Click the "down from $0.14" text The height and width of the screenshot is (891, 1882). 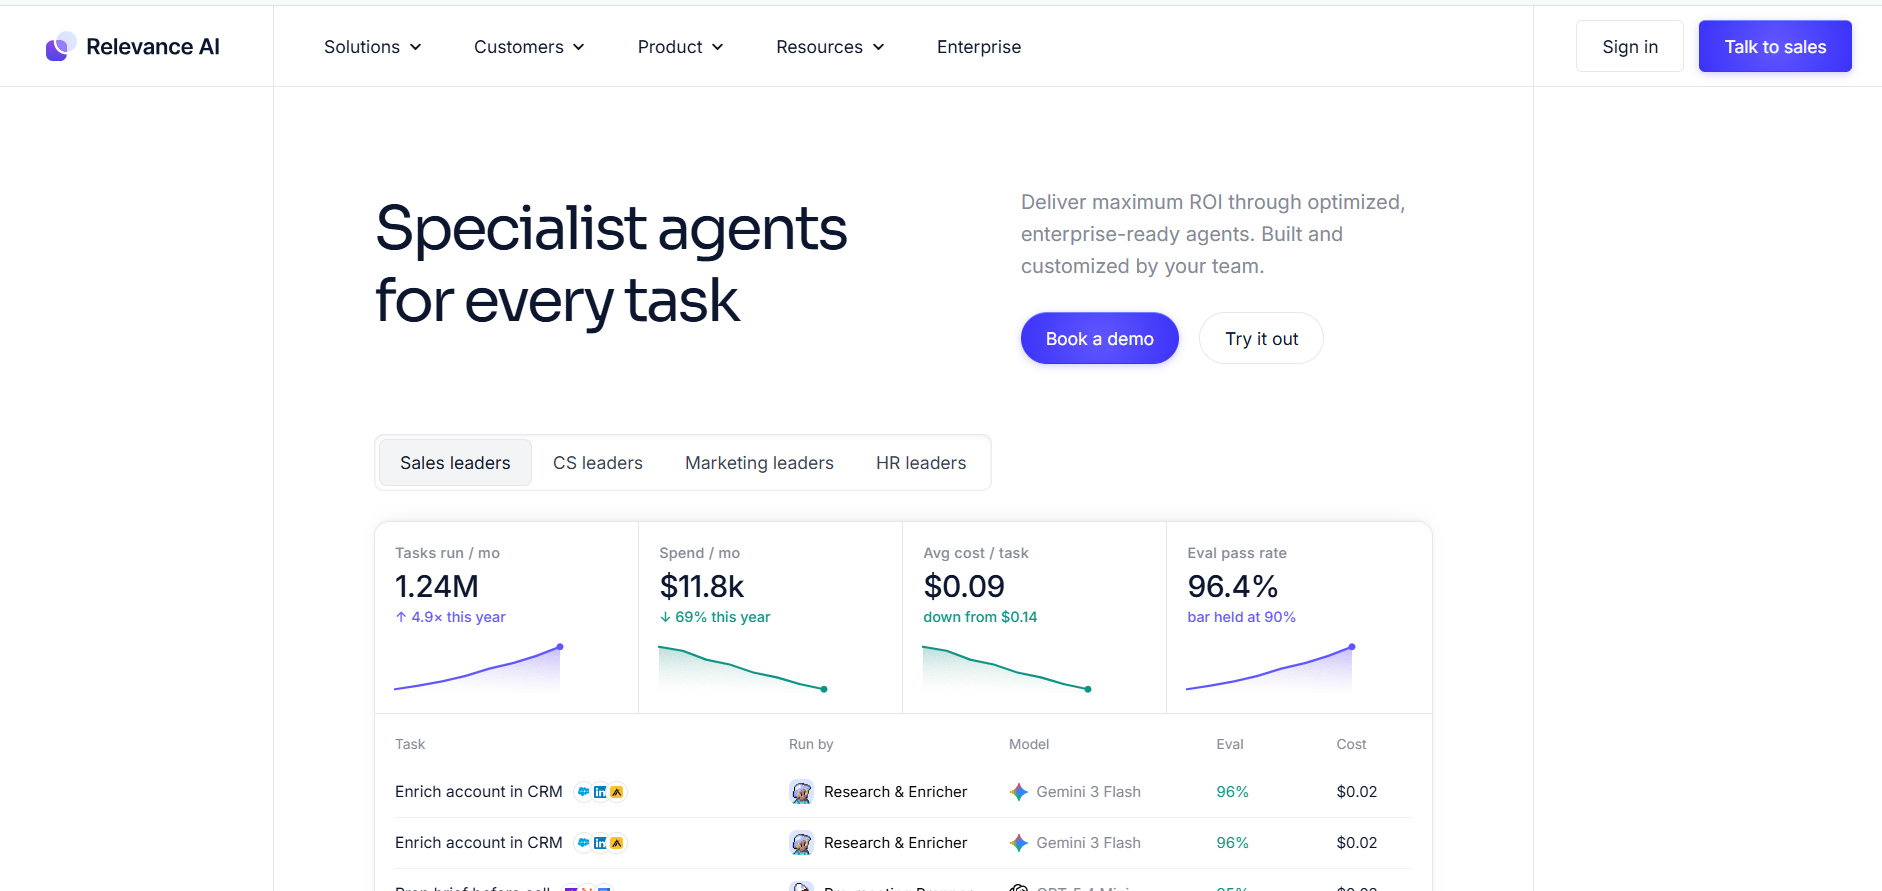[x=980, y=617]
